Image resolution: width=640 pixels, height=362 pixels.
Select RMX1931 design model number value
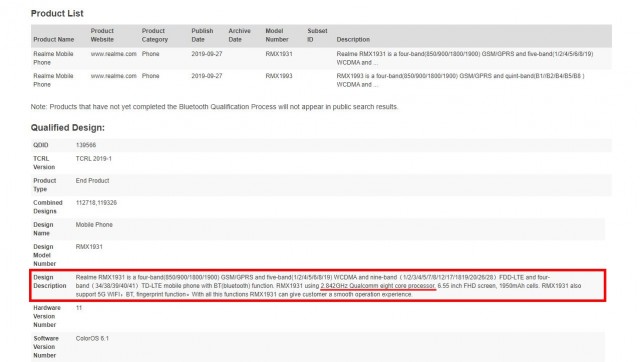click(x=89, y=247)
